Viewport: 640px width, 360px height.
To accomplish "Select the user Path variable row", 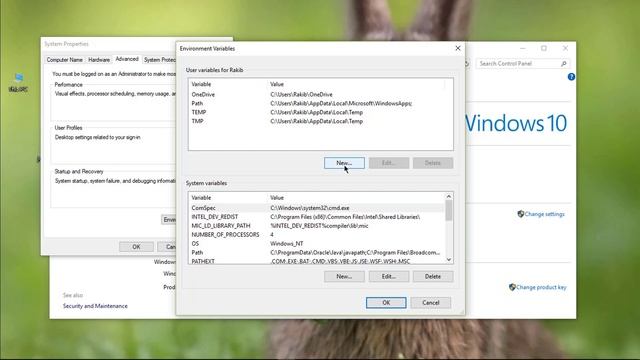I will pyautogui.click(x=318, y=103).
